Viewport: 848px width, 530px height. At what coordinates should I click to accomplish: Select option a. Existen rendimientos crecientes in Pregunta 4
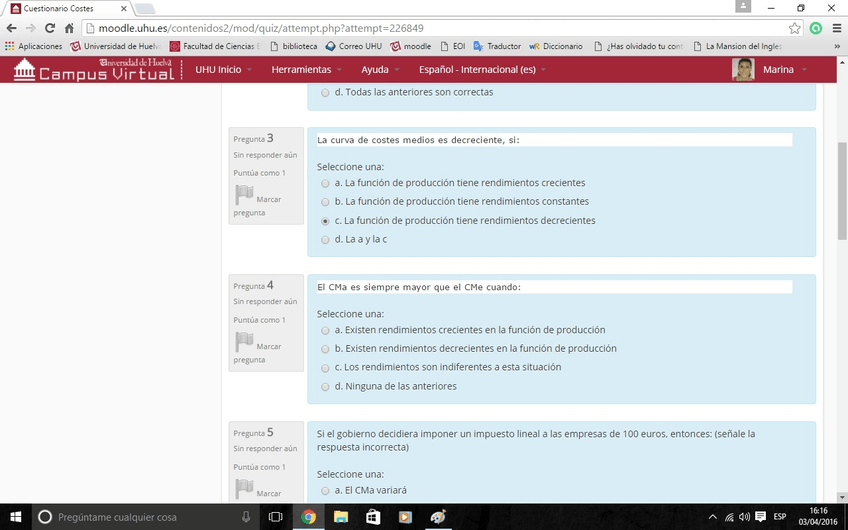click(x=325, y=330)
